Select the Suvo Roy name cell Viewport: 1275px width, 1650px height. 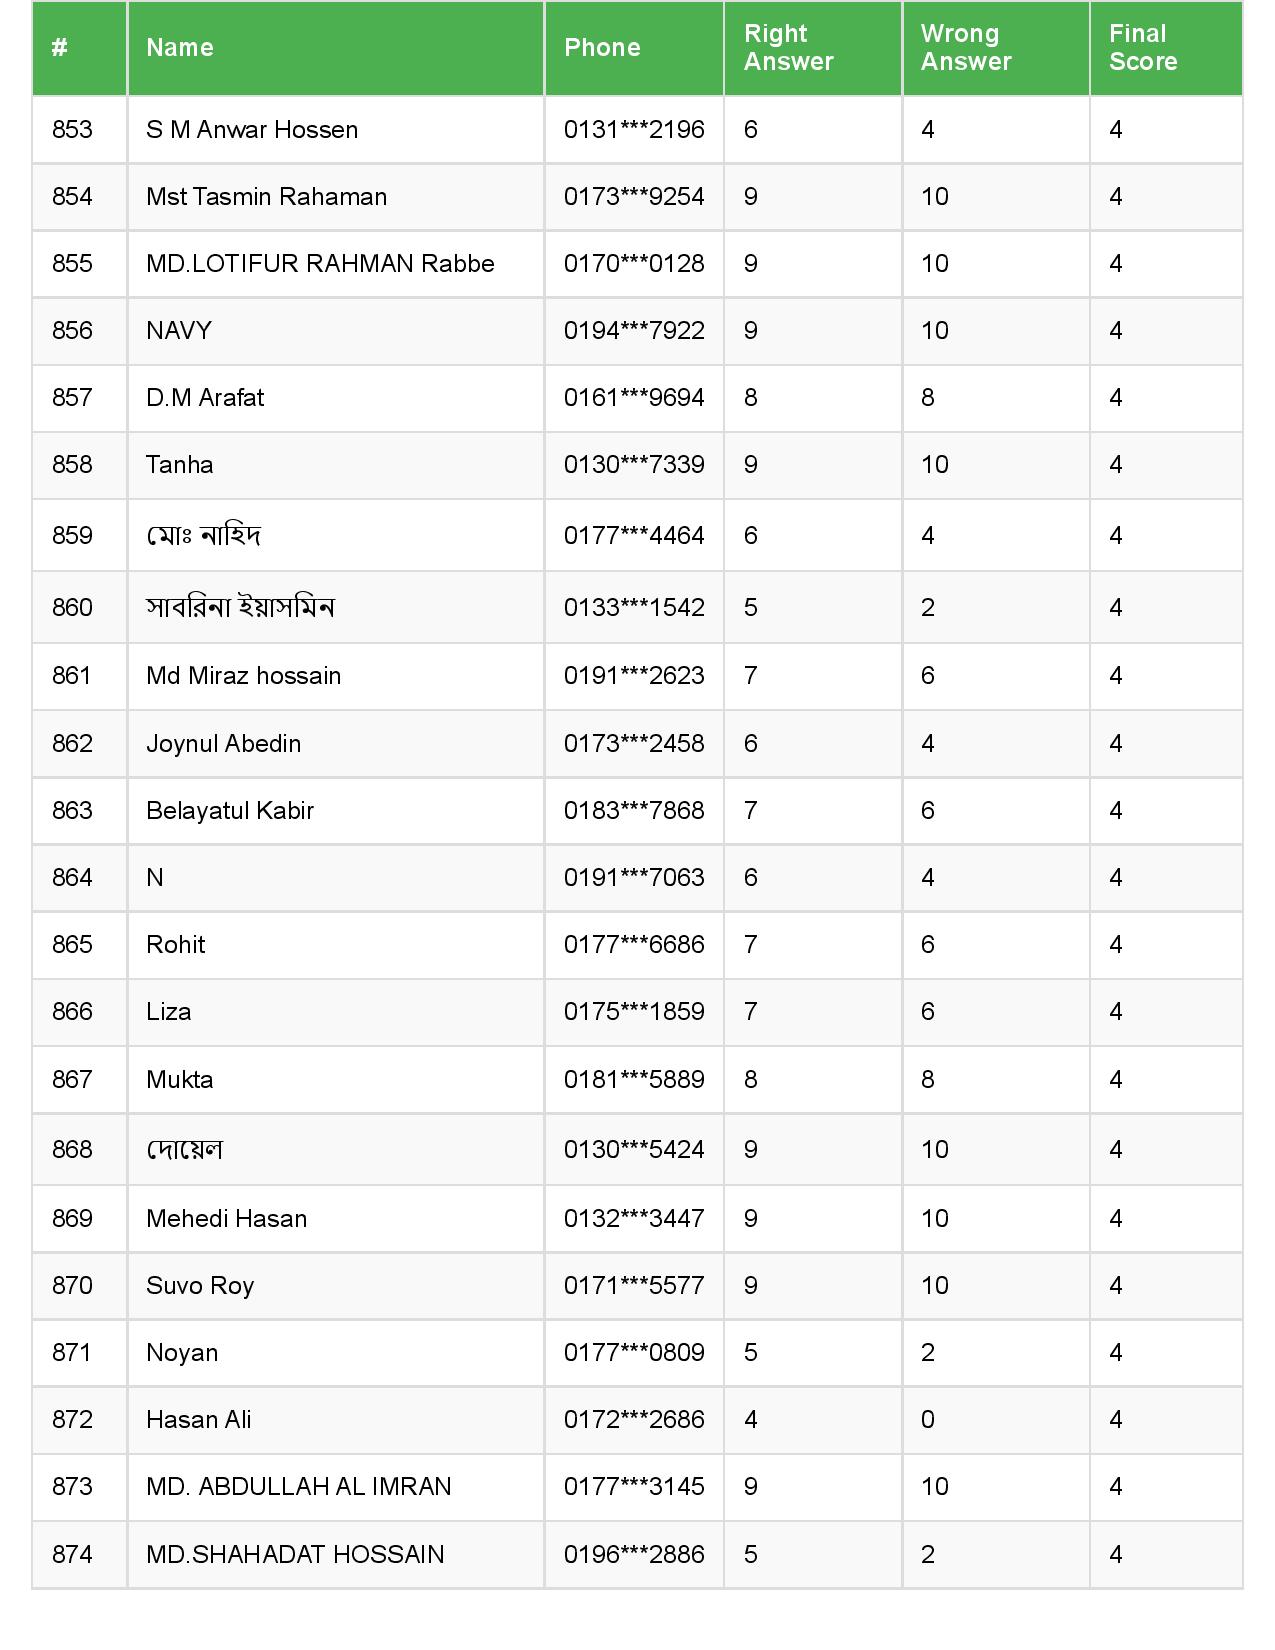(x=200, y=1286)
